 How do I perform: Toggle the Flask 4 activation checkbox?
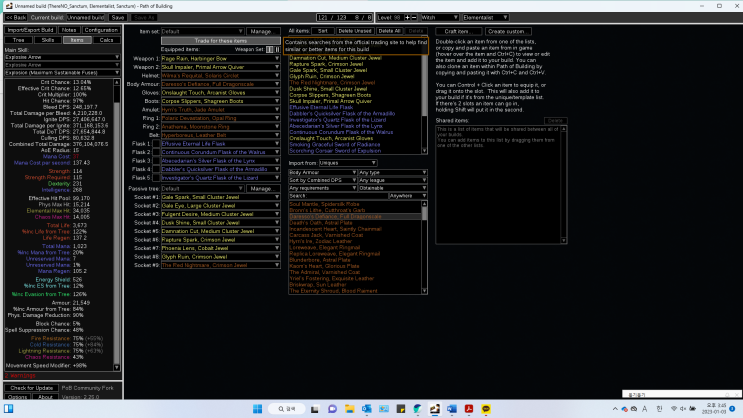click(x=155, y=169)
